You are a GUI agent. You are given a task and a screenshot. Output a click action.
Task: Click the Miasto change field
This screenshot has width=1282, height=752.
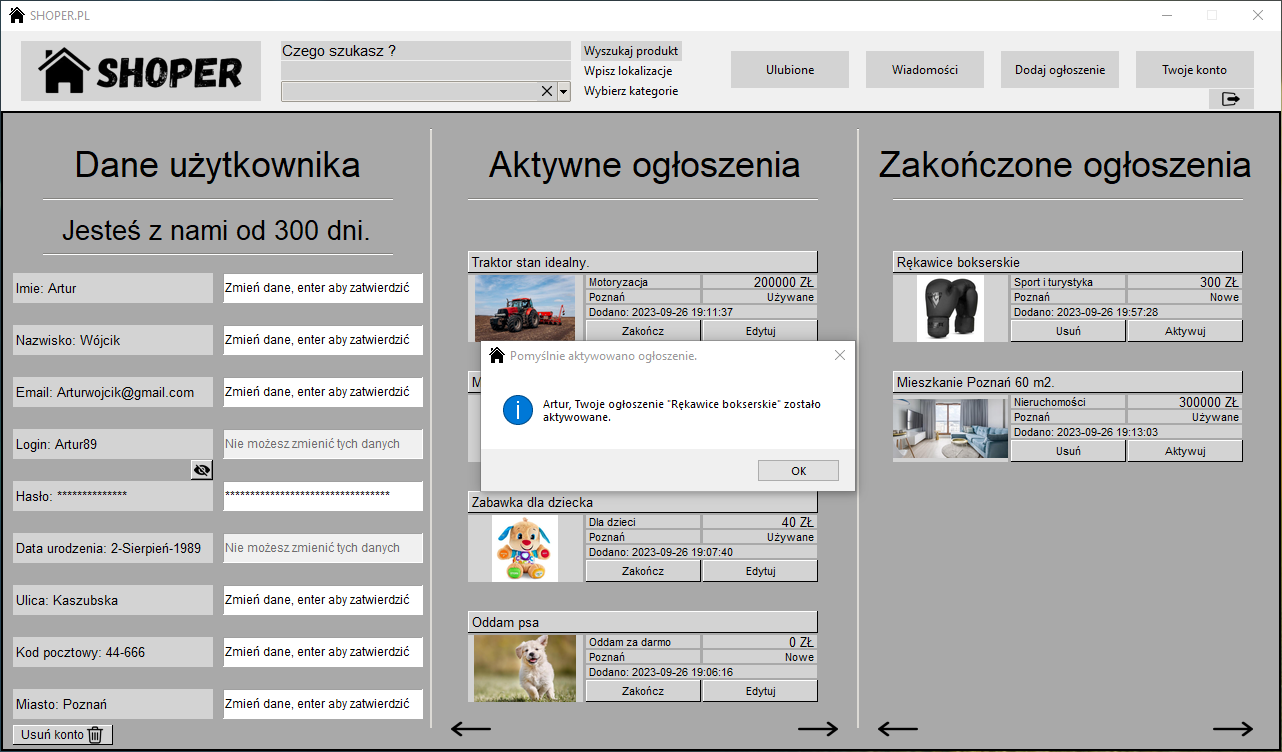click(x=323, y=704)
